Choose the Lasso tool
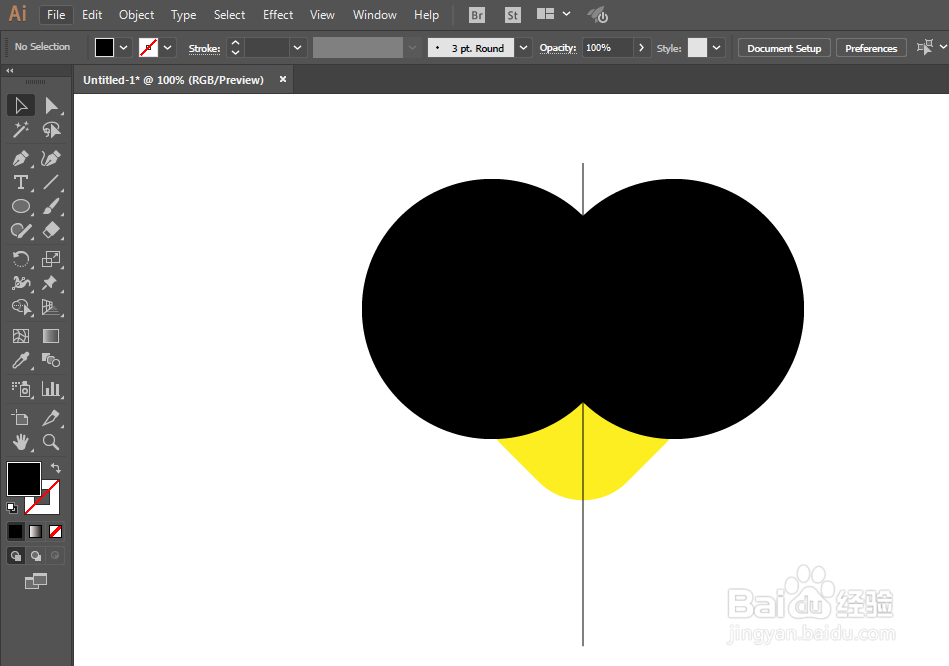 coord(51,130)
